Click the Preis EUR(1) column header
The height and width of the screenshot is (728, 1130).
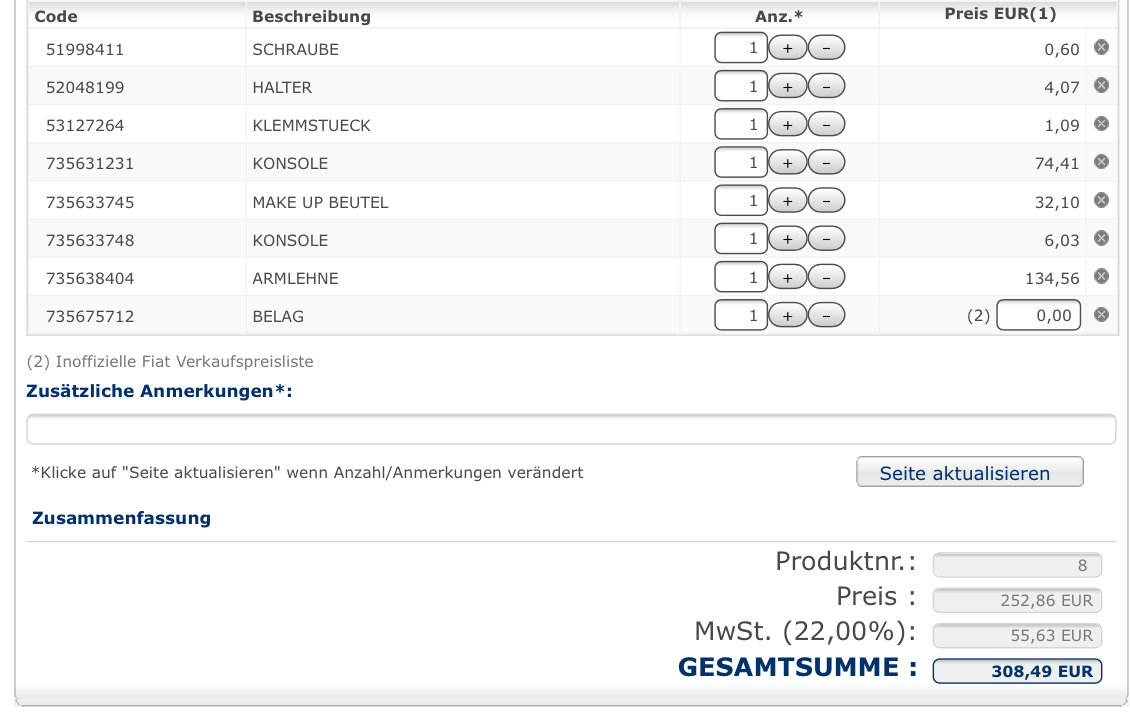[999, 14]
